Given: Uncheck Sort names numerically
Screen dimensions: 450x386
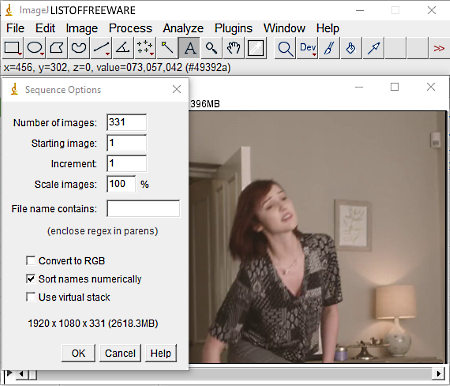Looking at the screenshot, I should coord(31,279).
